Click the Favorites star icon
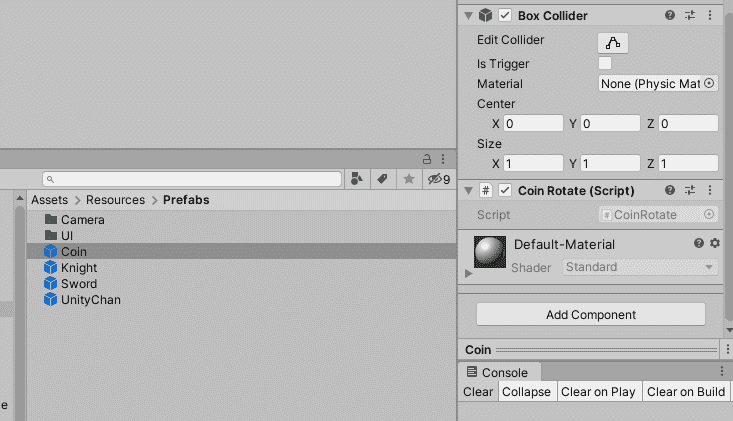This screenshot has width=733, height=421. pyautogui.click(x=409, y=179)
